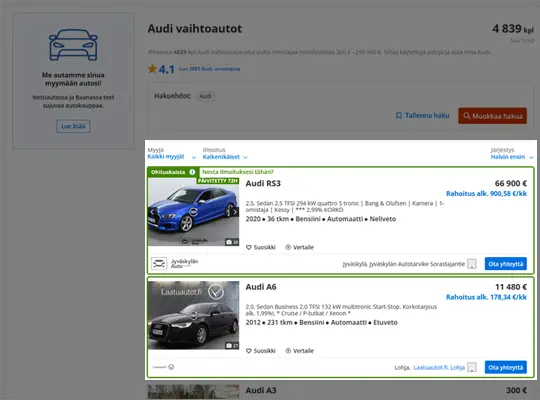
Task: Click Ota yhteyttä for Audi A6
Action: [506, 367]
